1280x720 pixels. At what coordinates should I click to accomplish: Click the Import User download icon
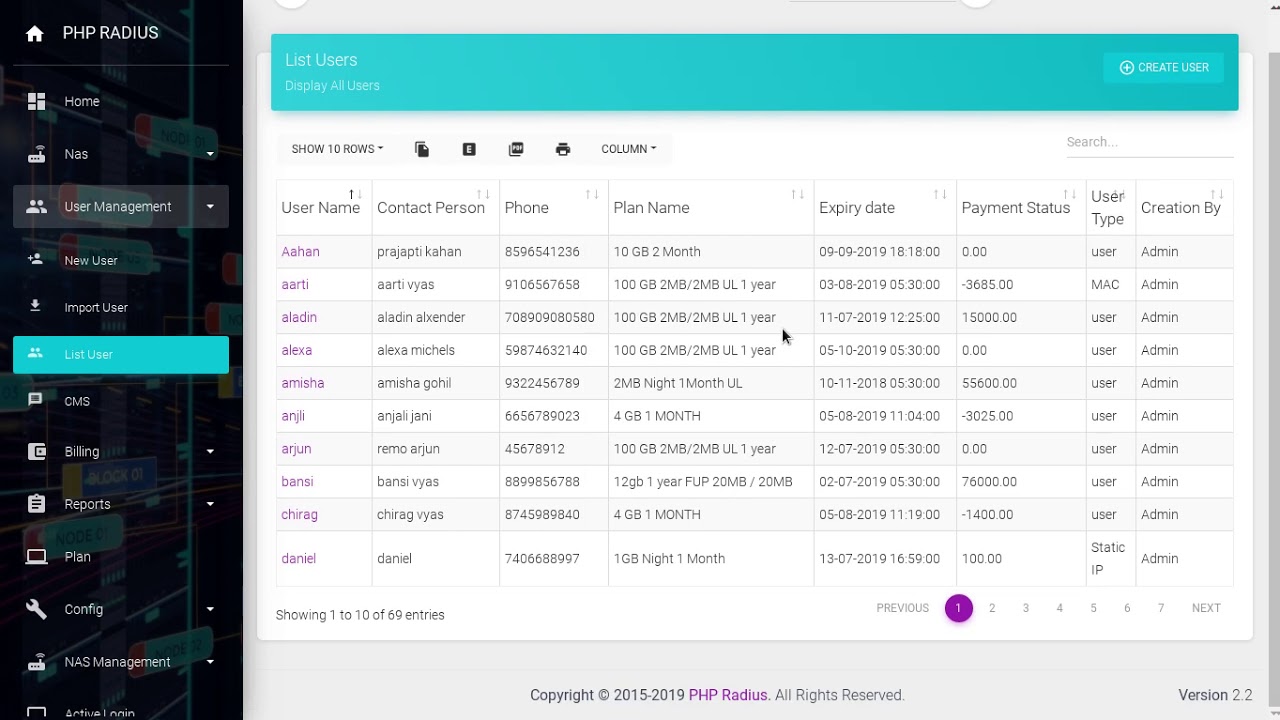(x=35, y=306)
